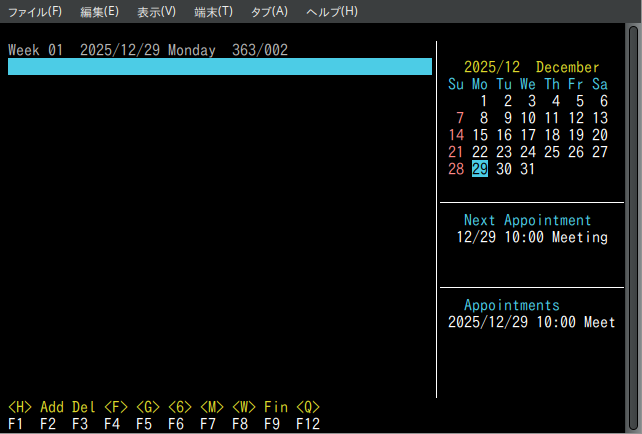Open the タブ(A) menu
Image resolution: width=642 pixels, height=434 pixels.
point(268,12)
